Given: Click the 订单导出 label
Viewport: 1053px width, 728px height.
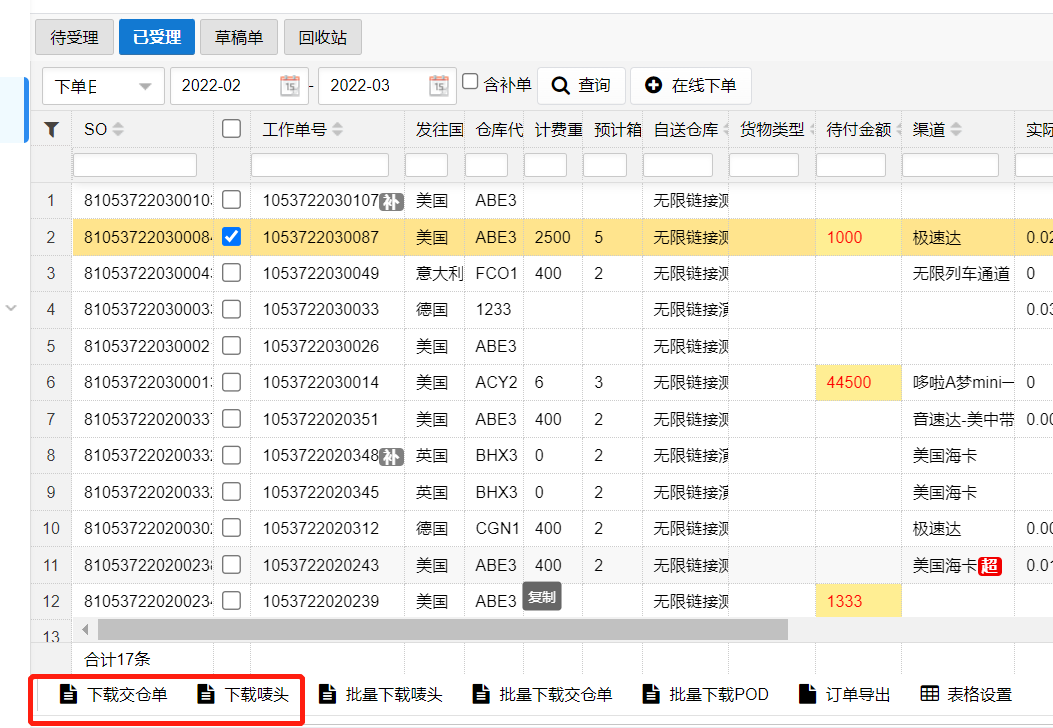Looking at the screenshot, I should coord(858,694).
